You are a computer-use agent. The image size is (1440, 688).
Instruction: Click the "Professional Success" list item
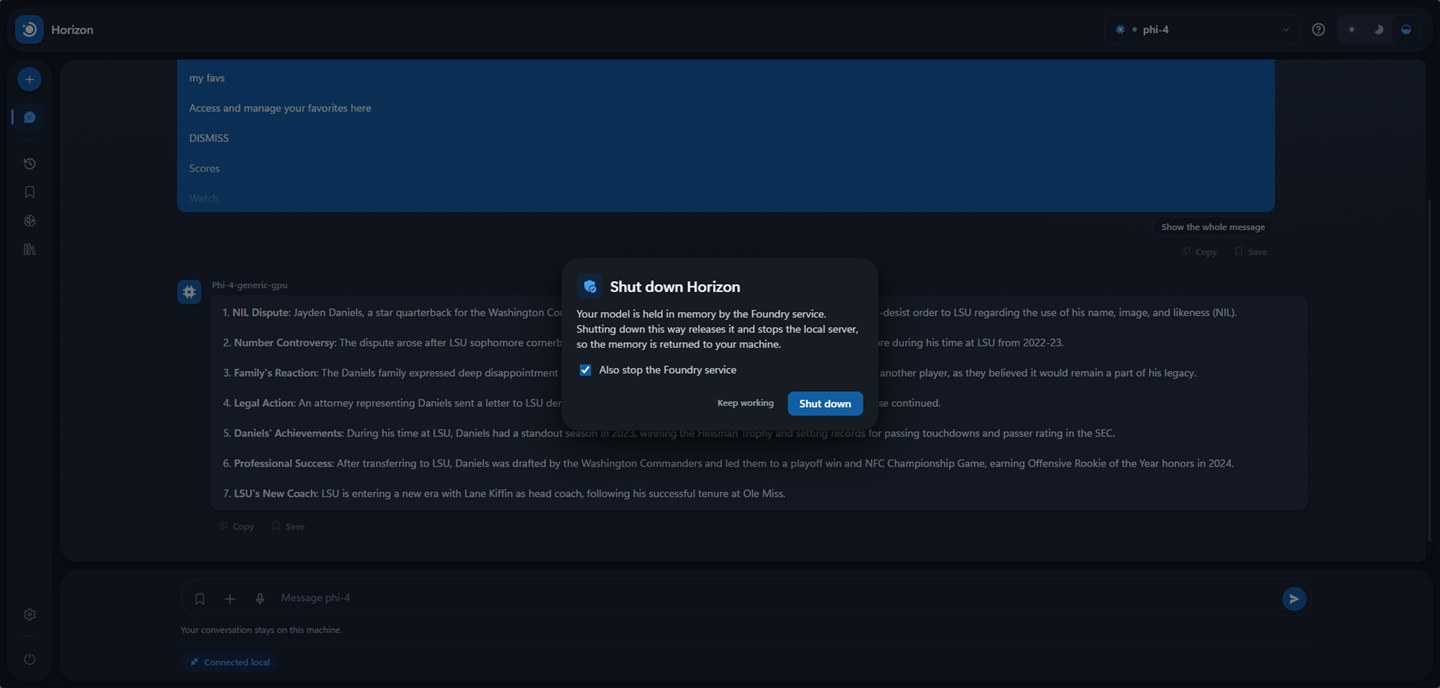[729, 463]
